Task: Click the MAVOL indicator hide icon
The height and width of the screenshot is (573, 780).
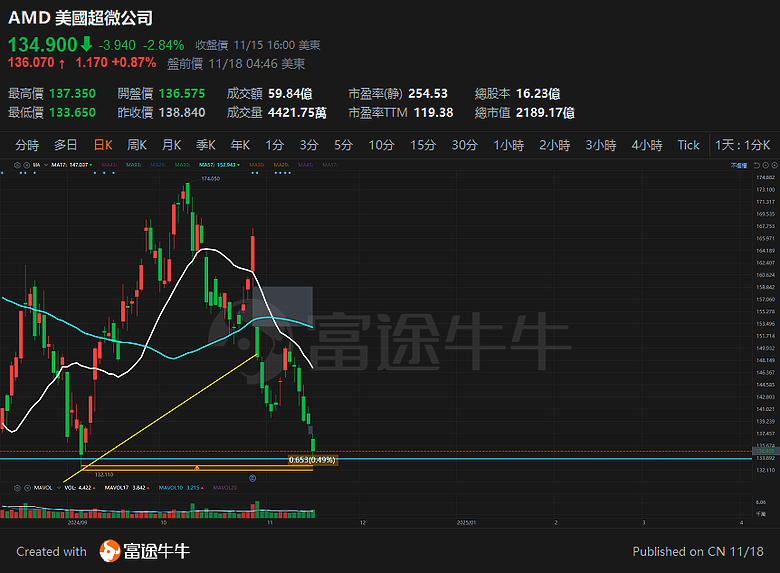Action: 27,488
